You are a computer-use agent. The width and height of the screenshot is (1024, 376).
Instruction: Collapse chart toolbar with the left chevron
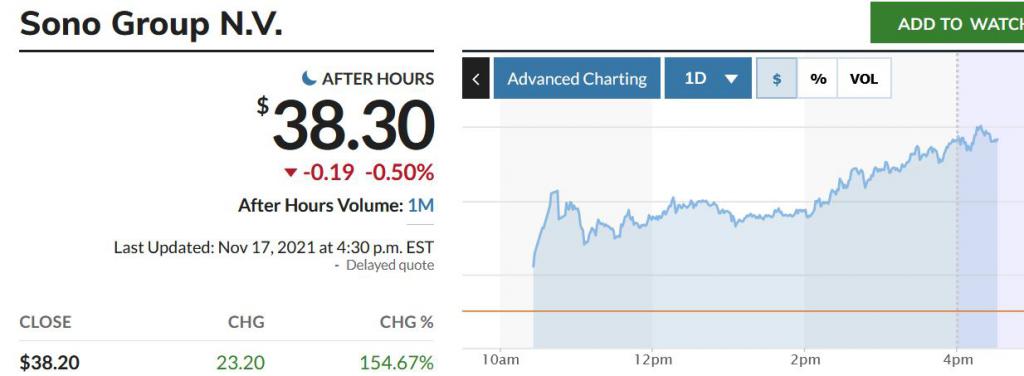click(x=476, y=78)
